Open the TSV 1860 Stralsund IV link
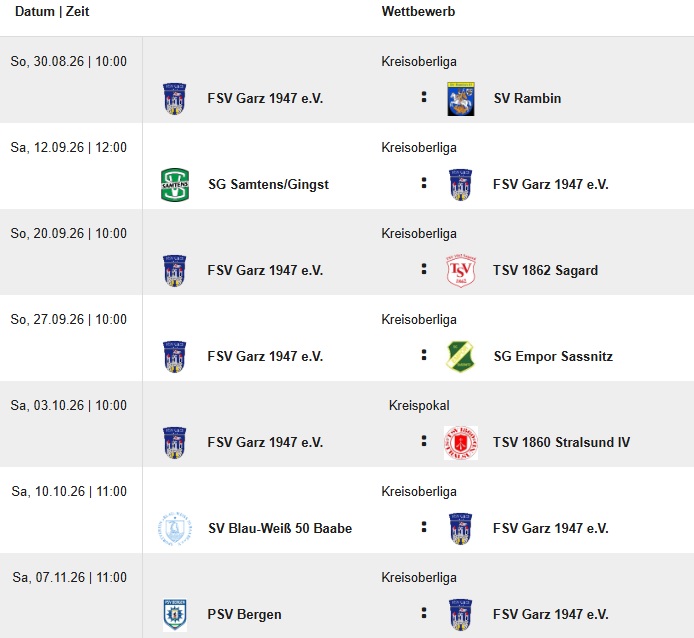Image resolution: width=694 pixels, height=638 pixels. coord(561,442)
